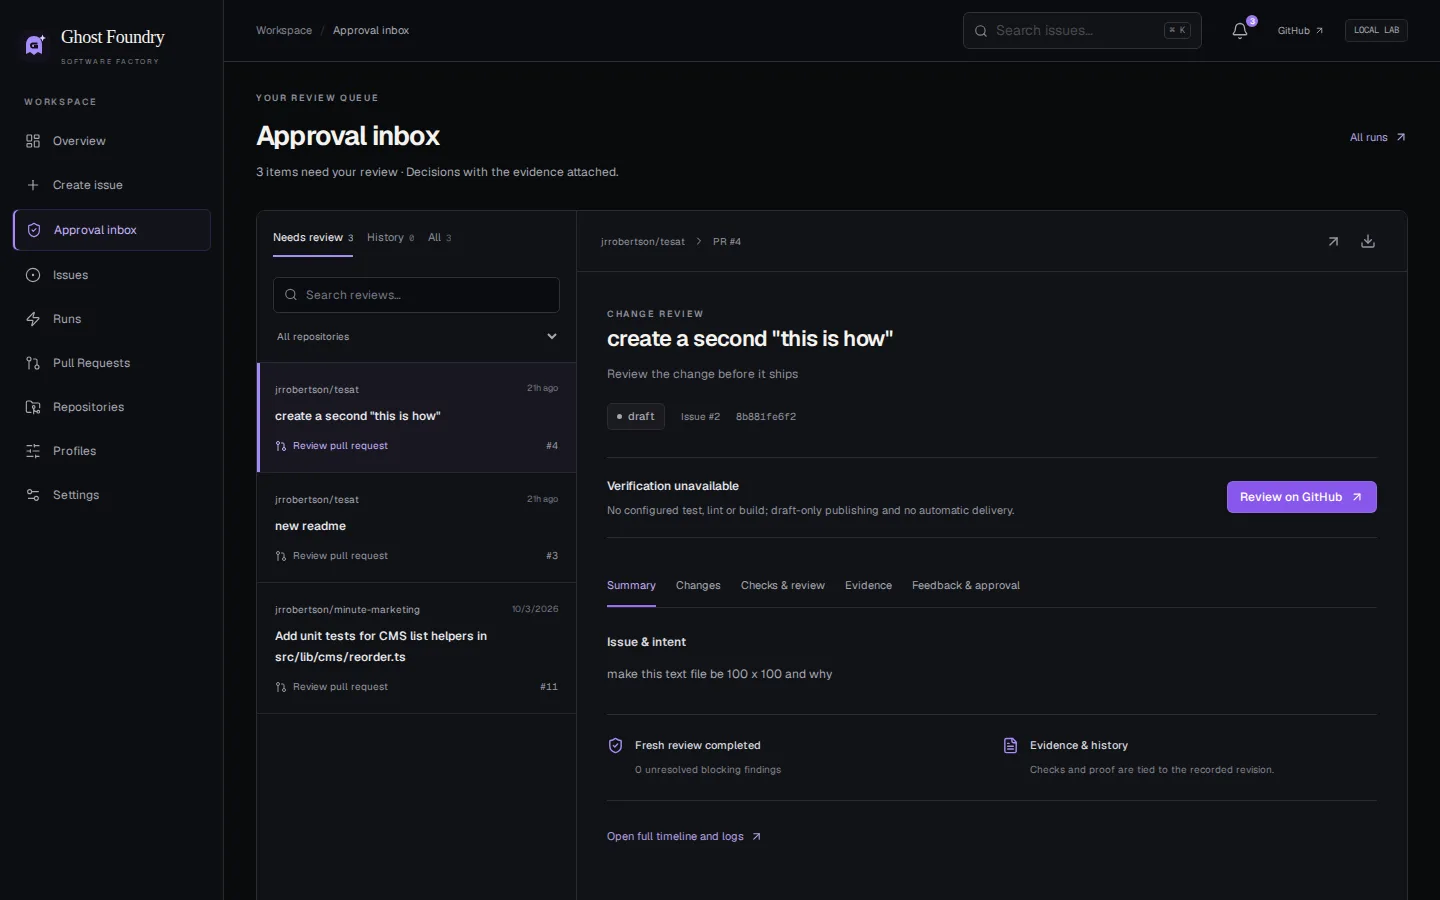Click the commit hash 8b881fe6f2
The height and width of the screenshot is (900, 1440).
[x=766, y=417]
